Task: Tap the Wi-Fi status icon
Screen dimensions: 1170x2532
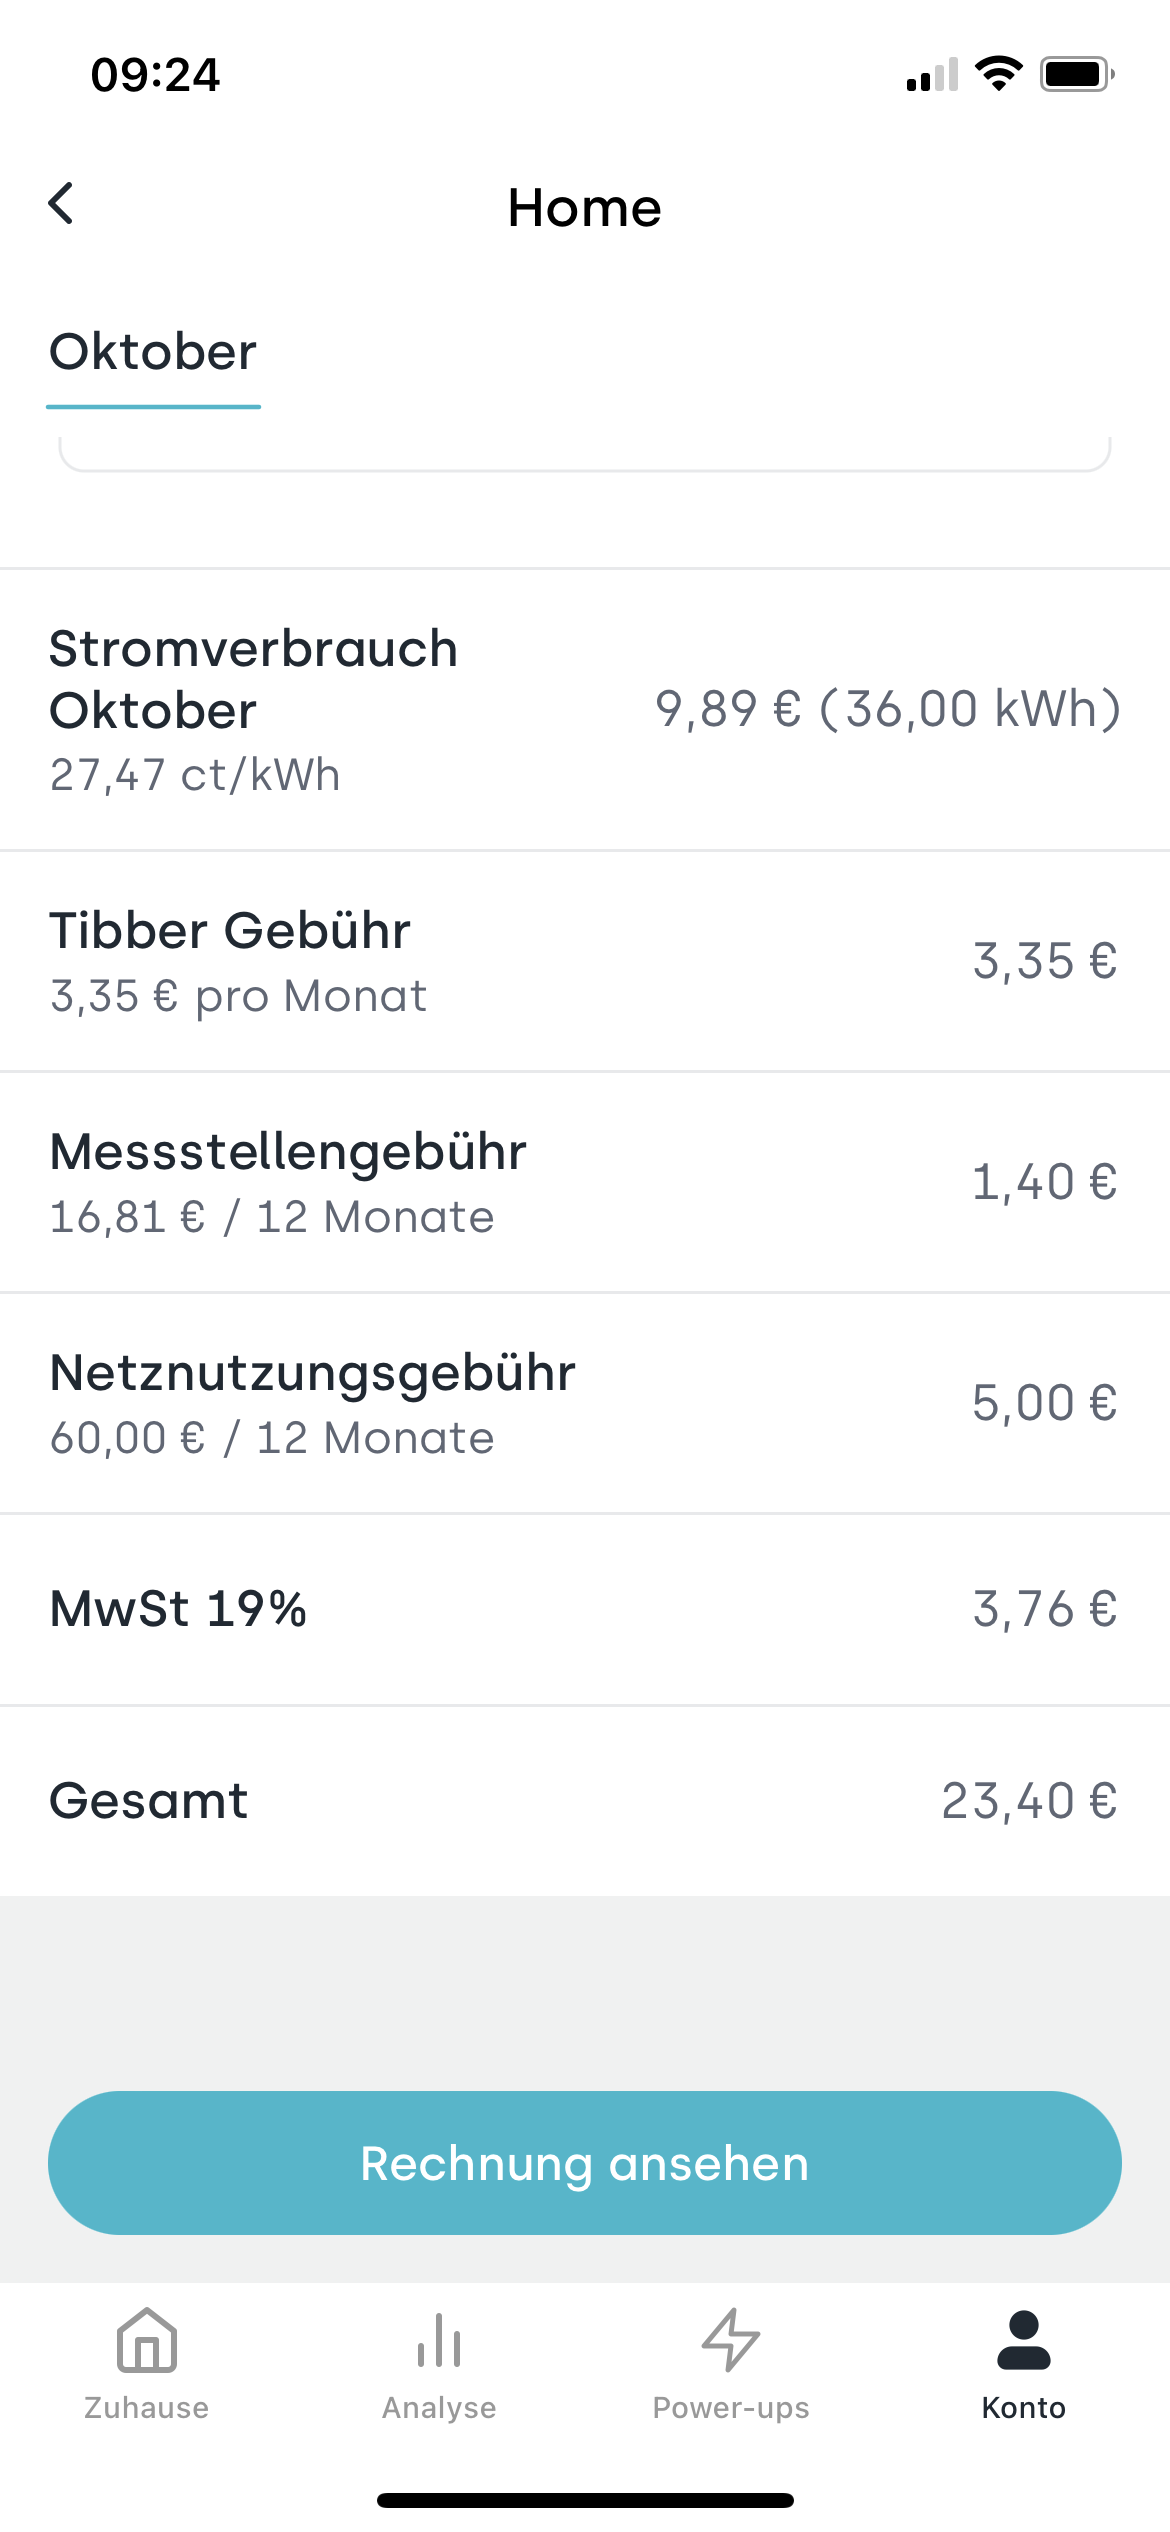Action: click(998, 74)
